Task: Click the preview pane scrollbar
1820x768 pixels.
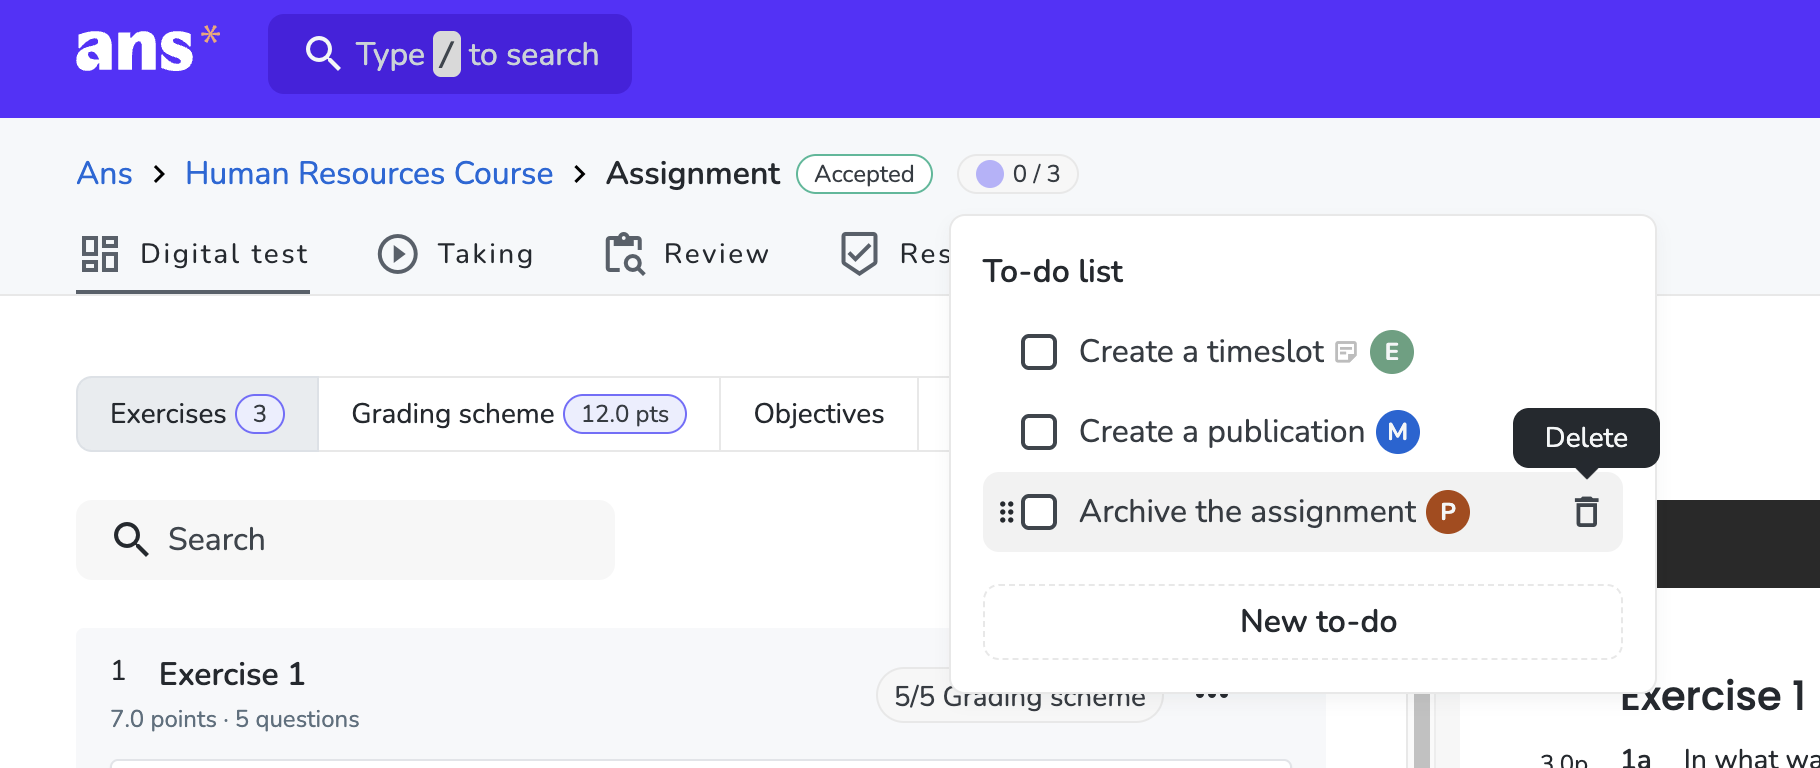Action: 1422,730
